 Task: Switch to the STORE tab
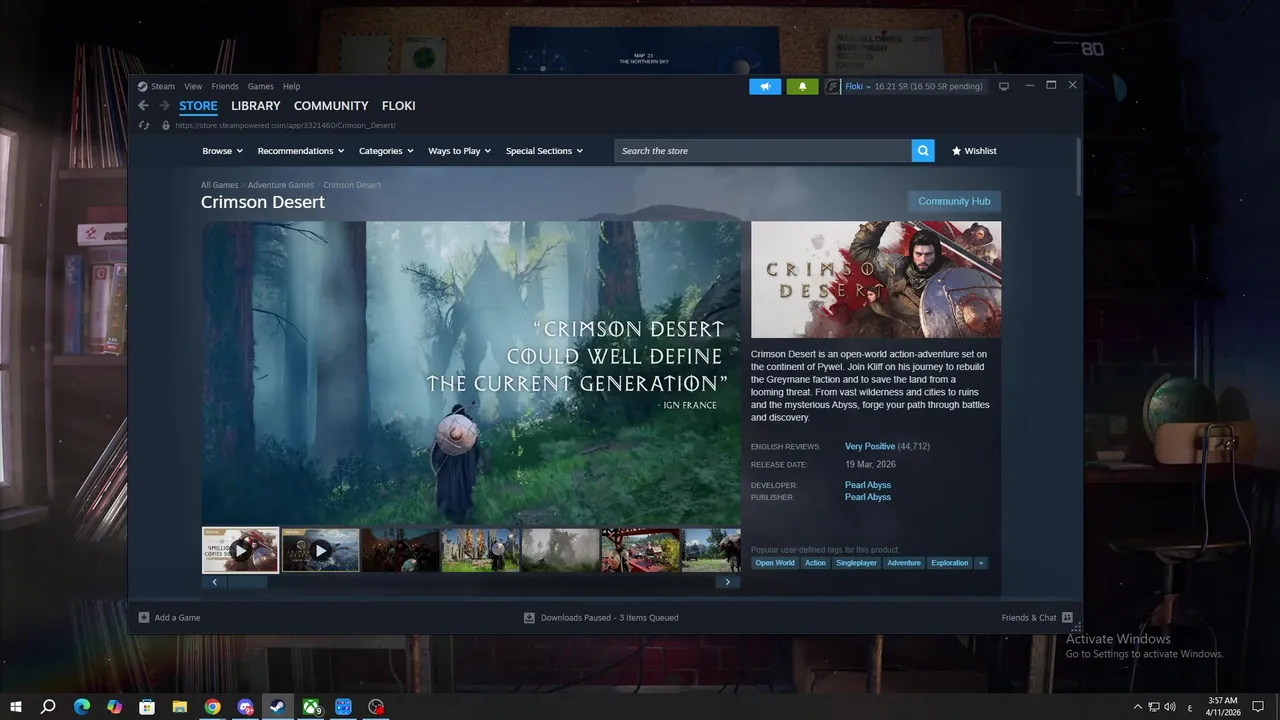198,106
